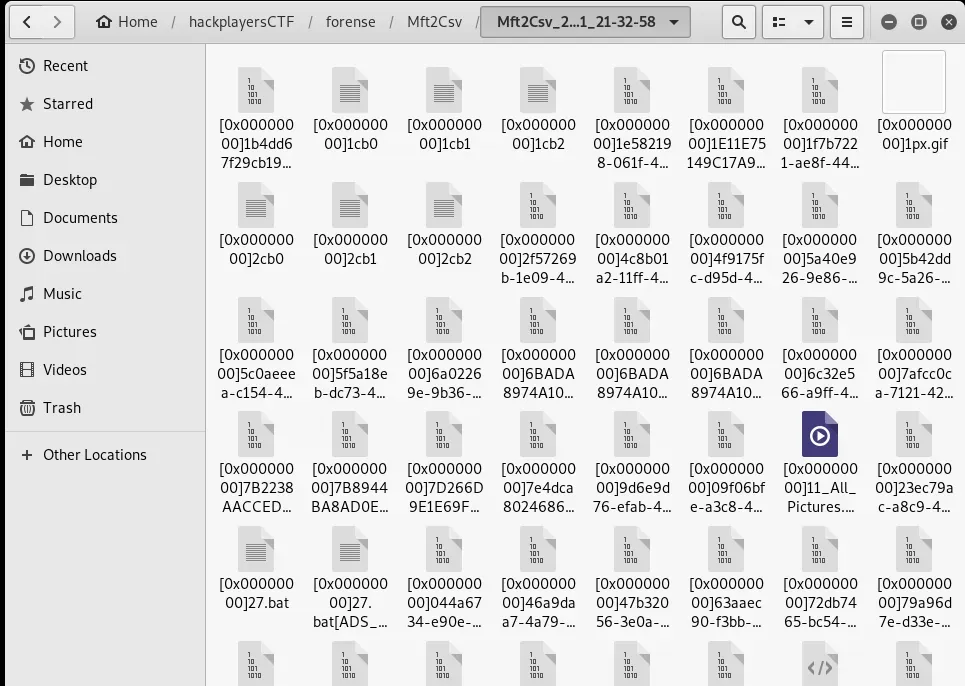Open Recent in the sidebar
Screen dimensions: 965x686
click(65, 66)
